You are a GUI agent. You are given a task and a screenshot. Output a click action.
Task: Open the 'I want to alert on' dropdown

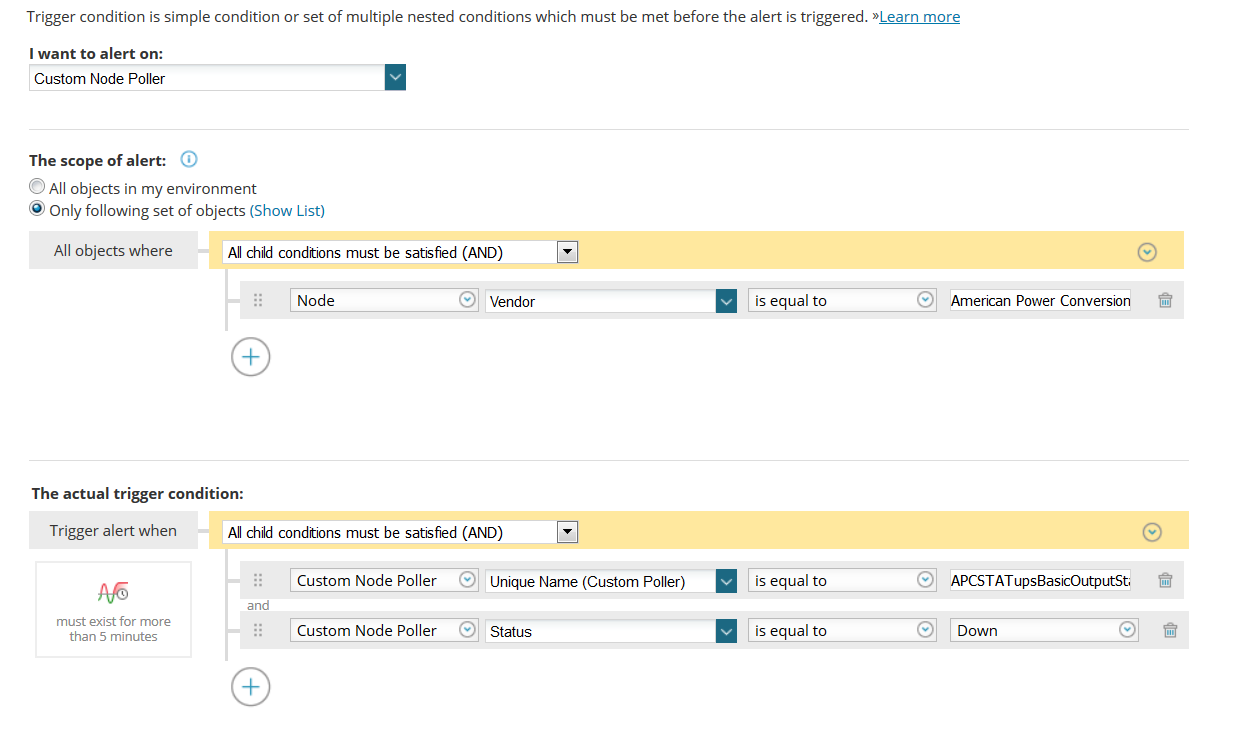pyautogui.click(x=395, y=78)
